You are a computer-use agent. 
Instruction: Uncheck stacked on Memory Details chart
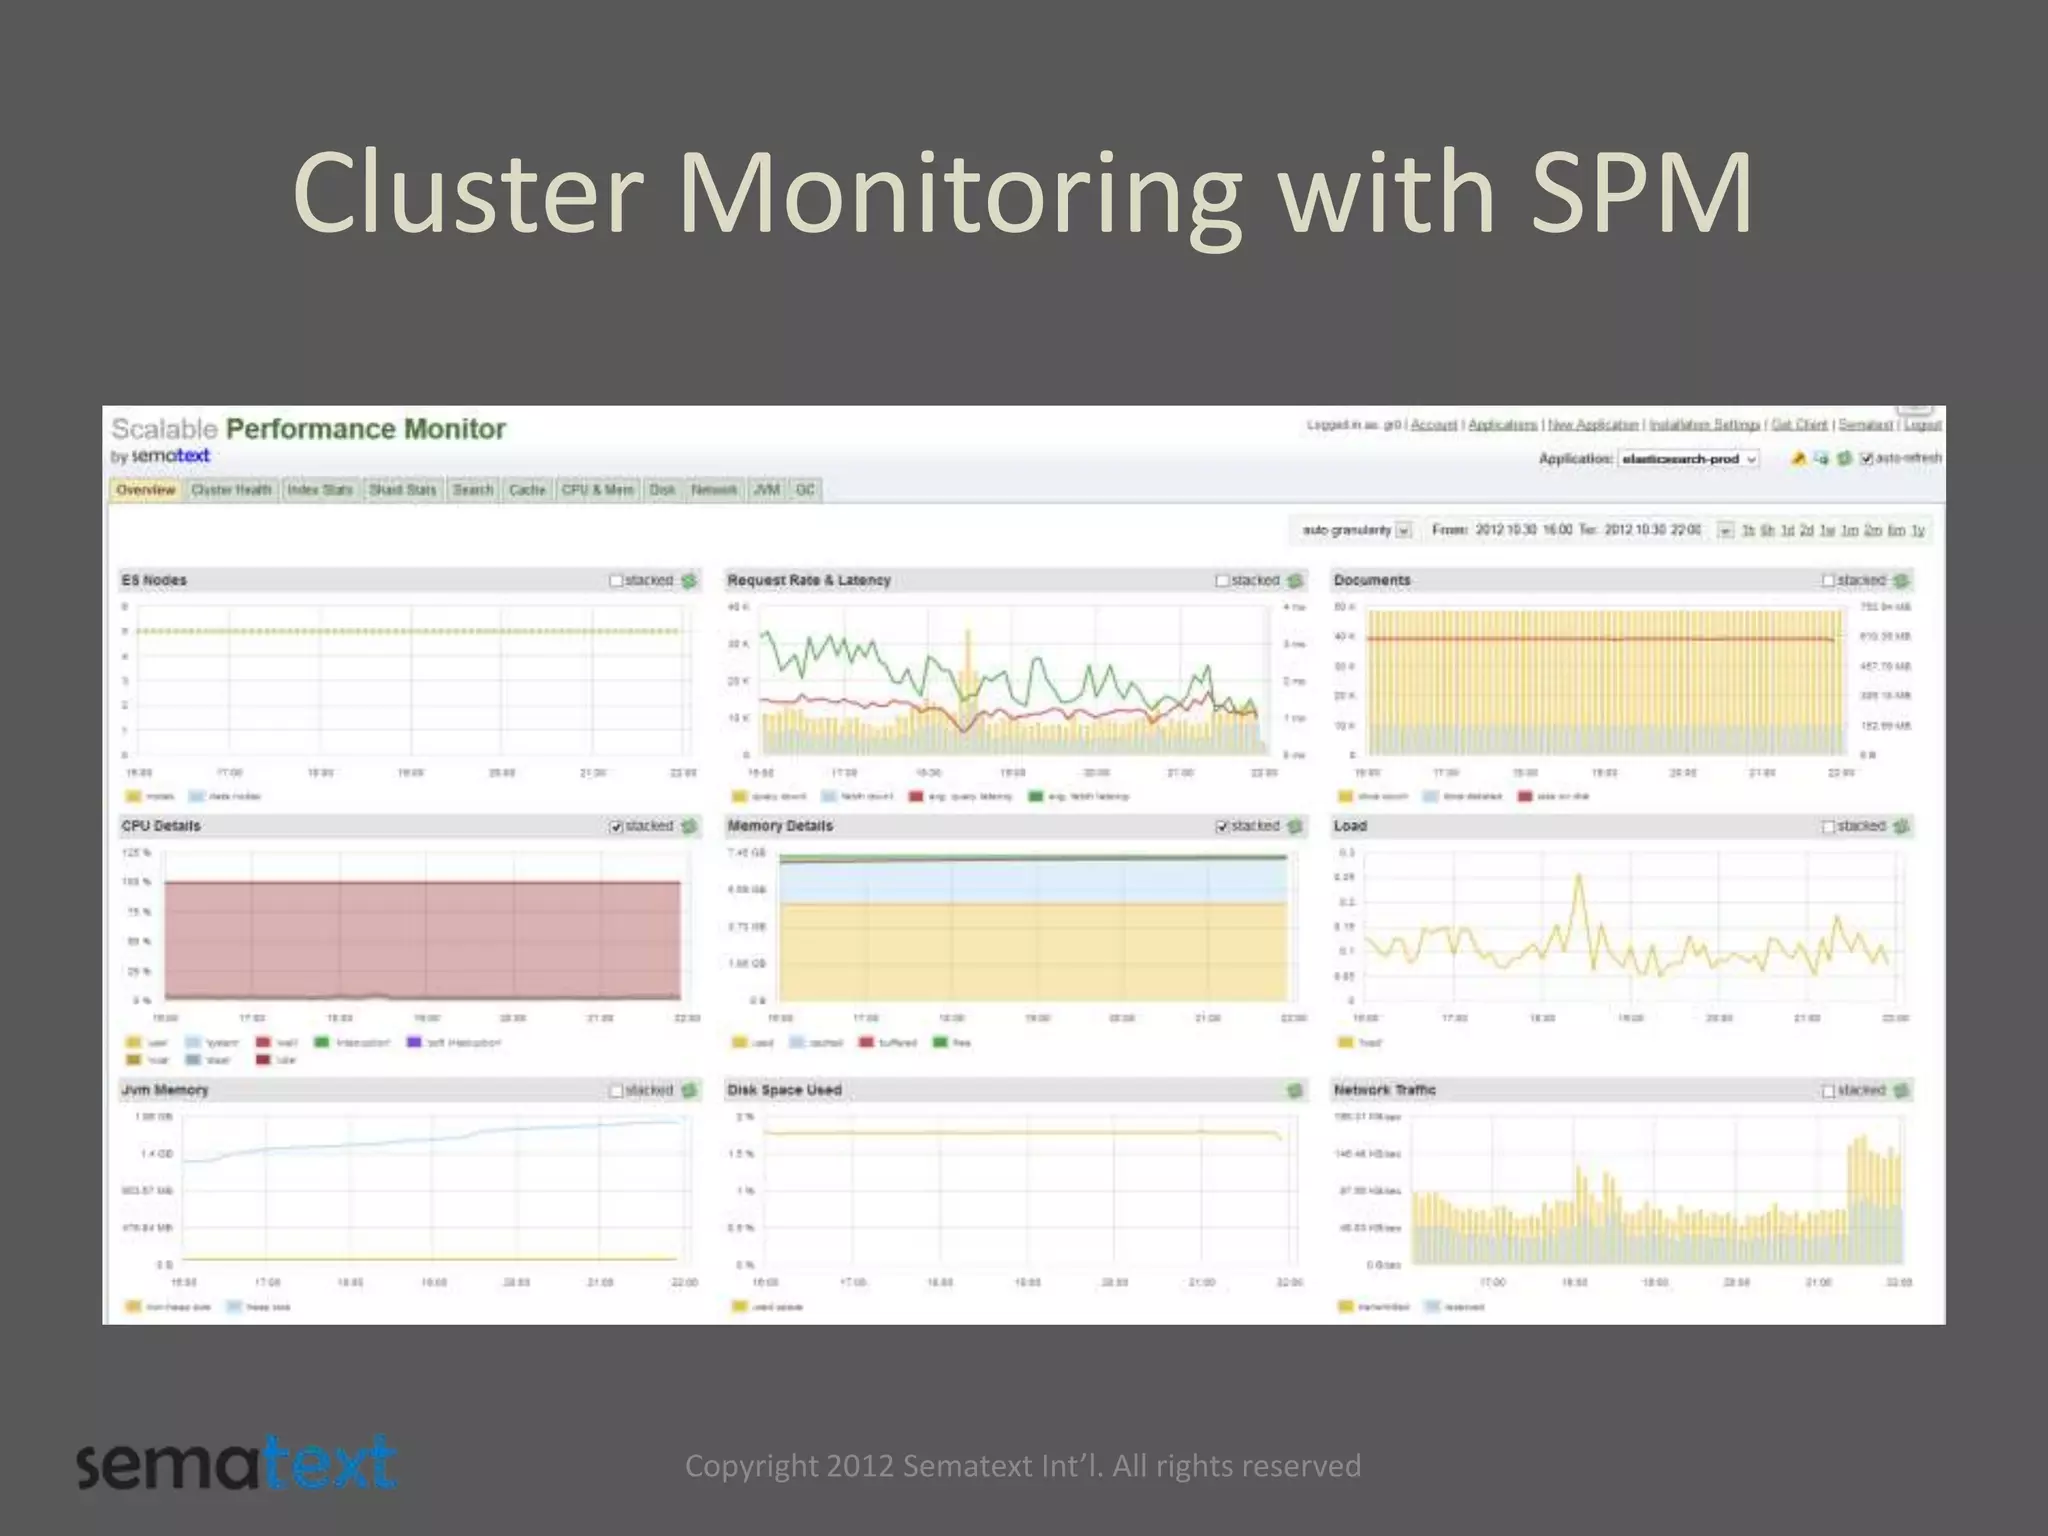coord(1222,827)
